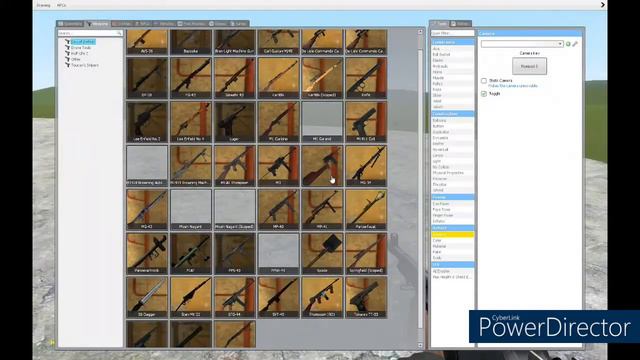The height and width of the screenshot is (360, 640).
Task: Choose the PPSh-41 blank thumbnail
Action: pyautogui.click(x=278, y=253)
